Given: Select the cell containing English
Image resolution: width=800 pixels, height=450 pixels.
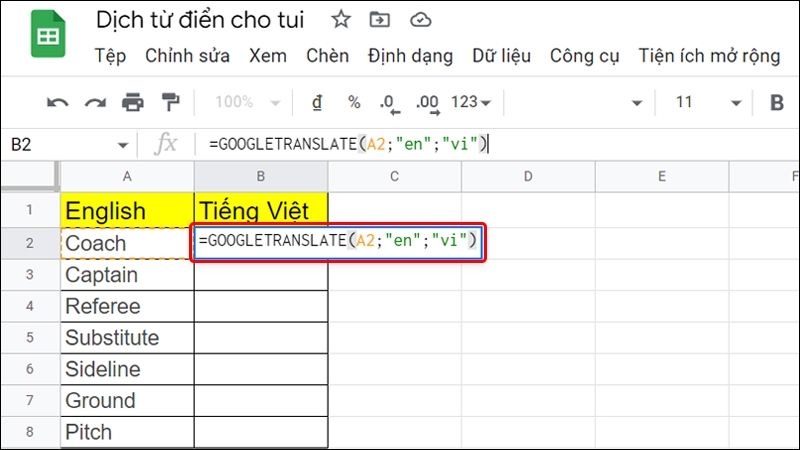Looking at the screenshot, I should pos(127,210).
